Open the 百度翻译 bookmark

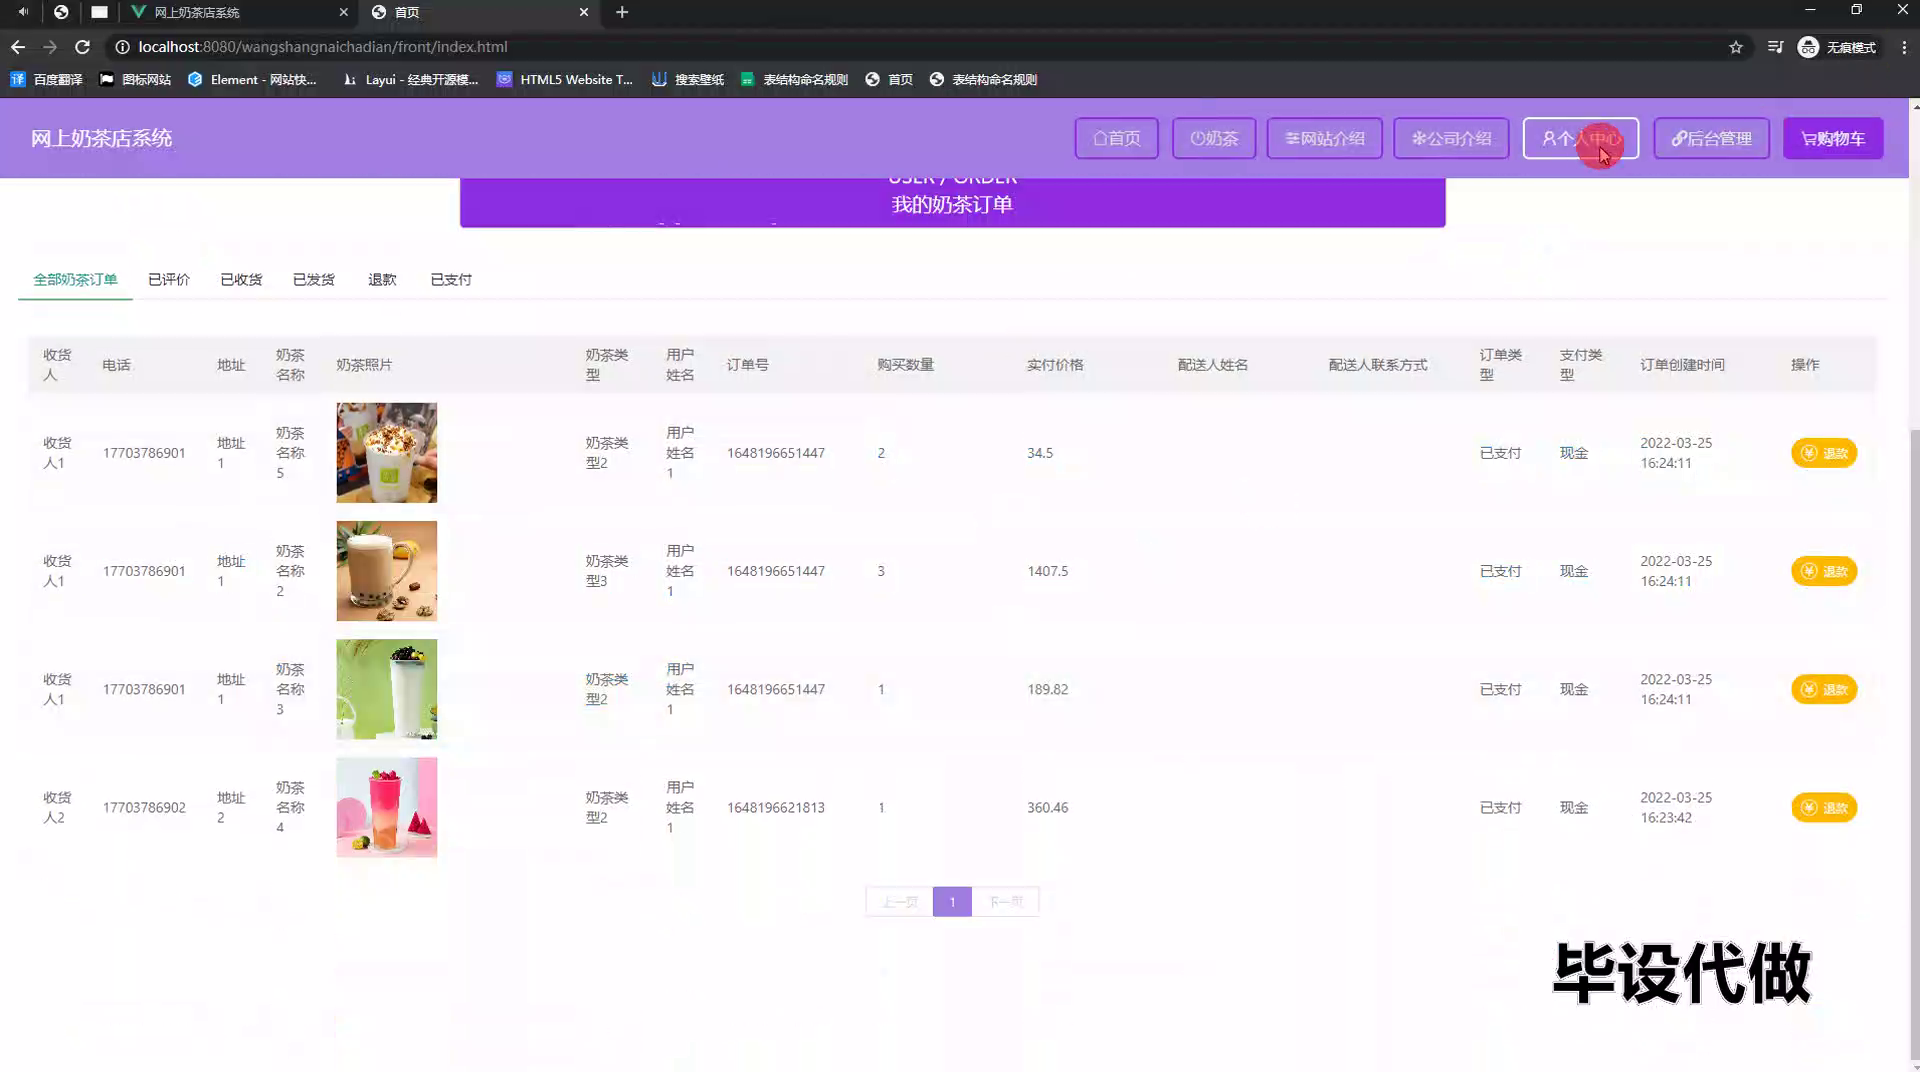[47, 79]
